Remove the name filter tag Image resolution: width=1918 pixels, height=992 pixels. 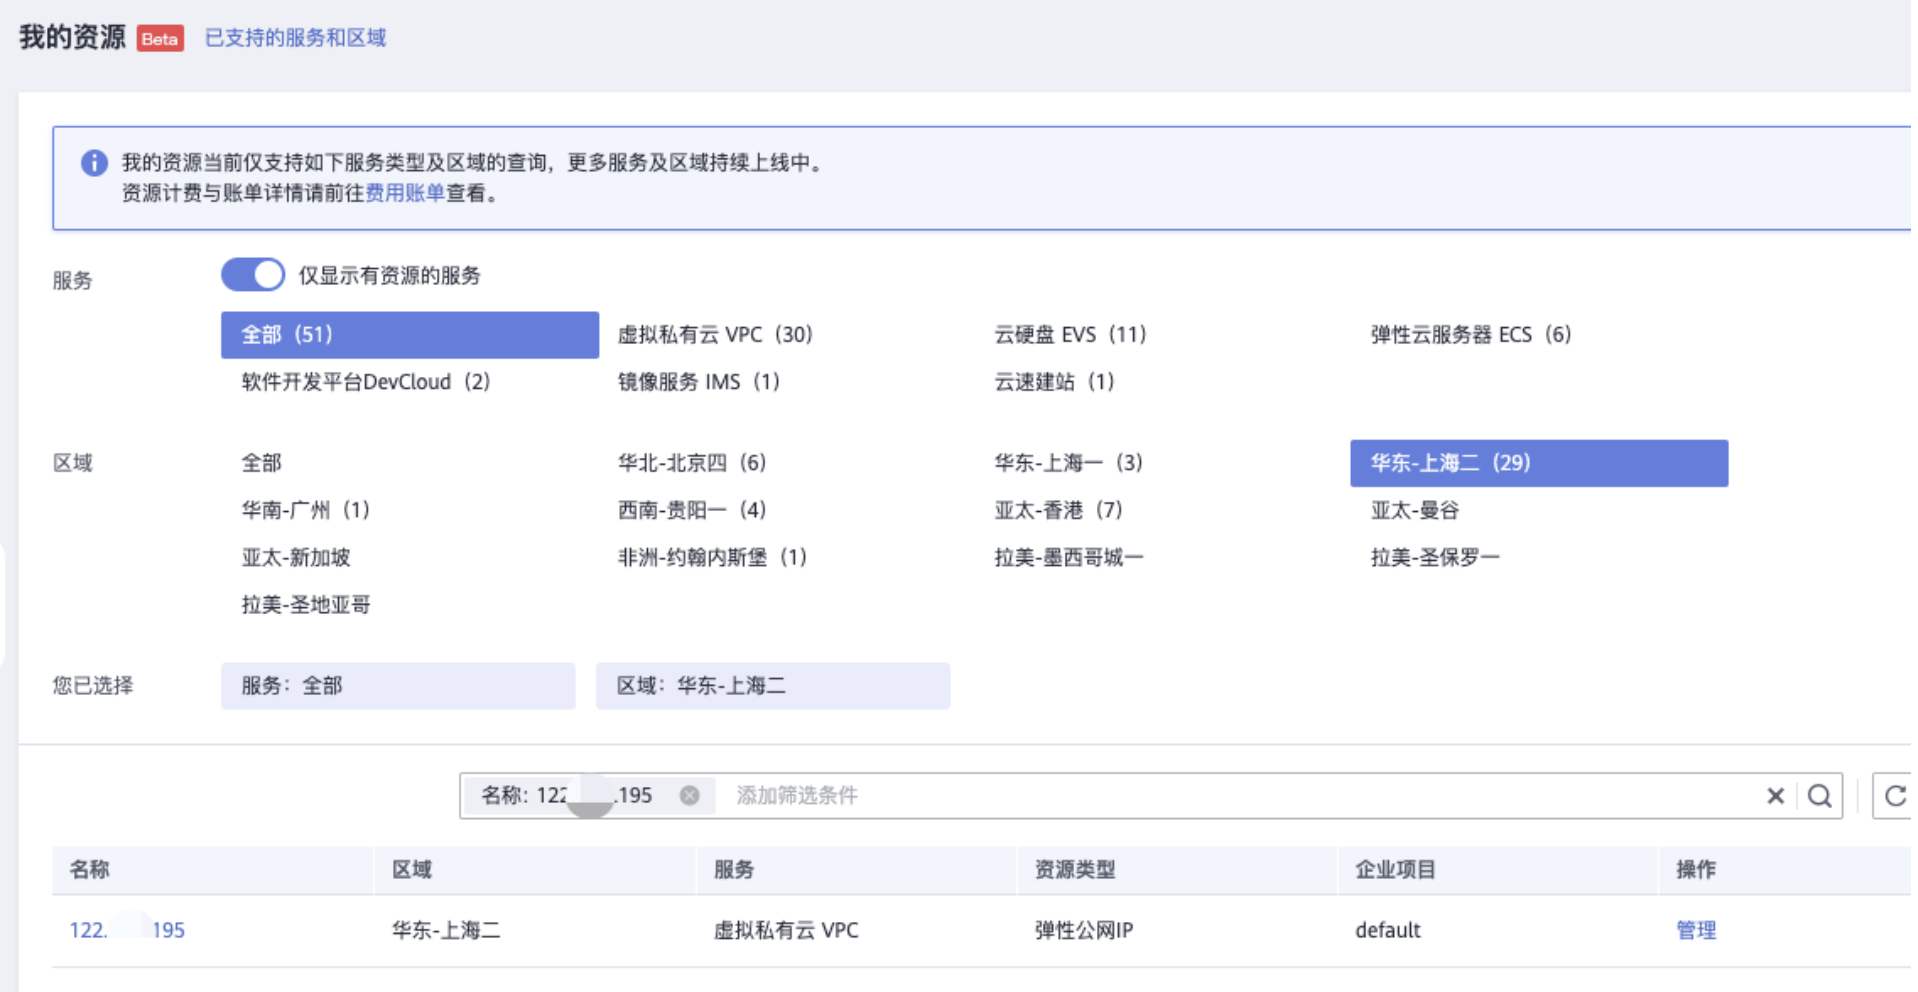689,796
